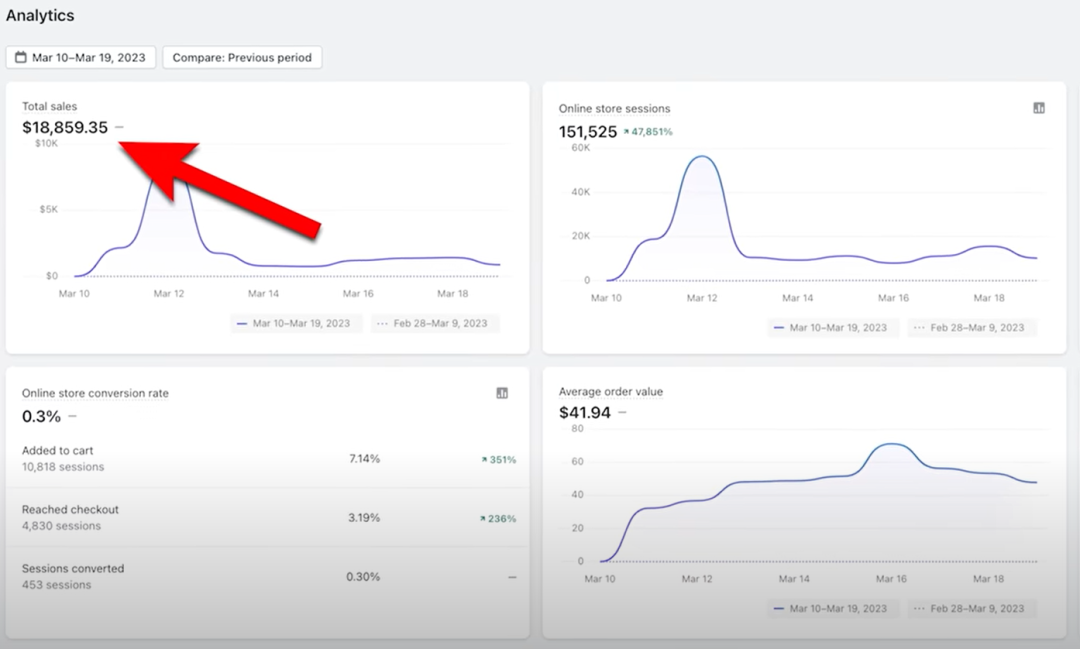Select the Added to cart row
1080x649 pixels.
(x=267, y=459)
